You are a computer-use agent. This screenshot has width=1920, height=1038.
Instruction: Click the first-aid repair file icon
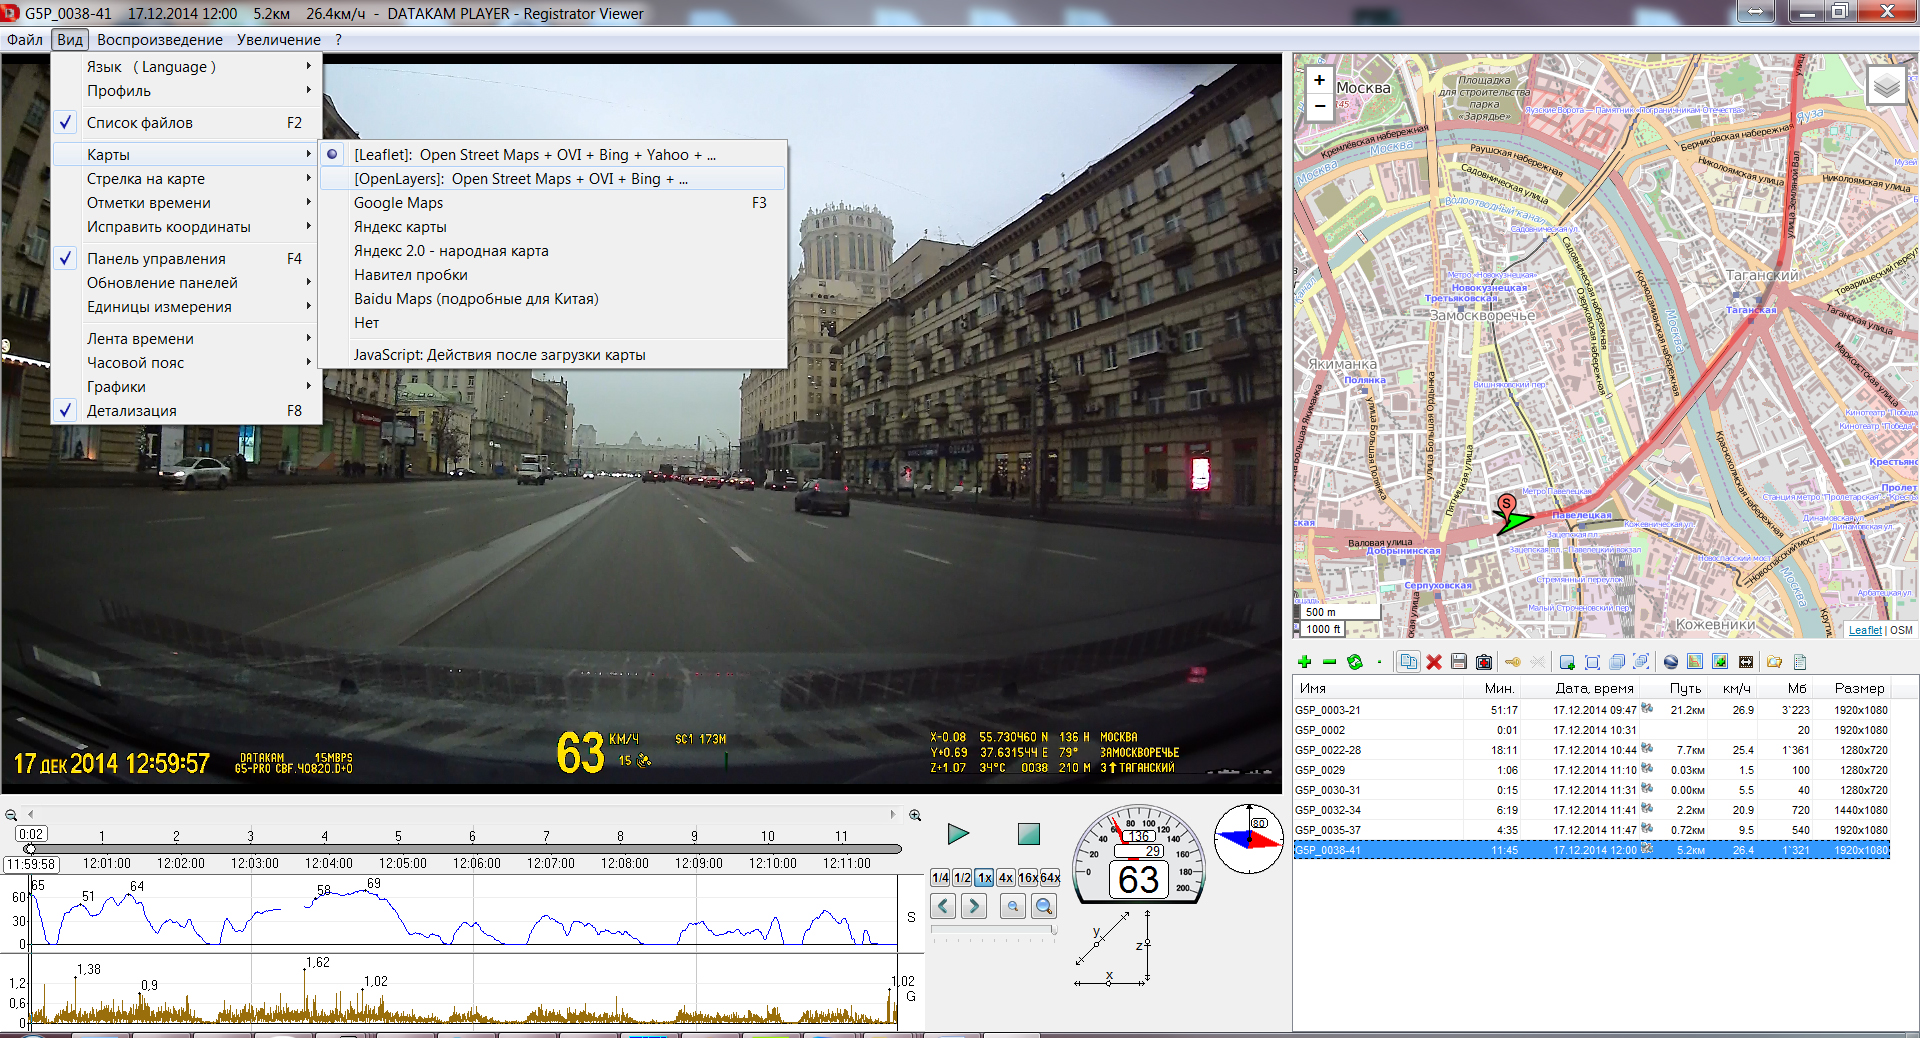(1484, 662)
